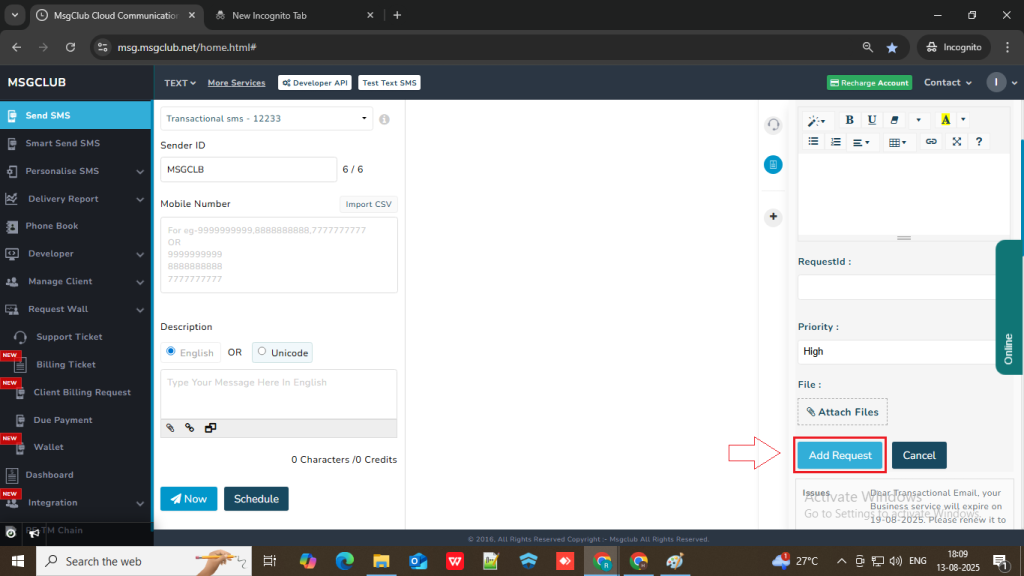Click the Recharge Account button
Viewport: 1024px width, 576px height.
tap(869, 83)
